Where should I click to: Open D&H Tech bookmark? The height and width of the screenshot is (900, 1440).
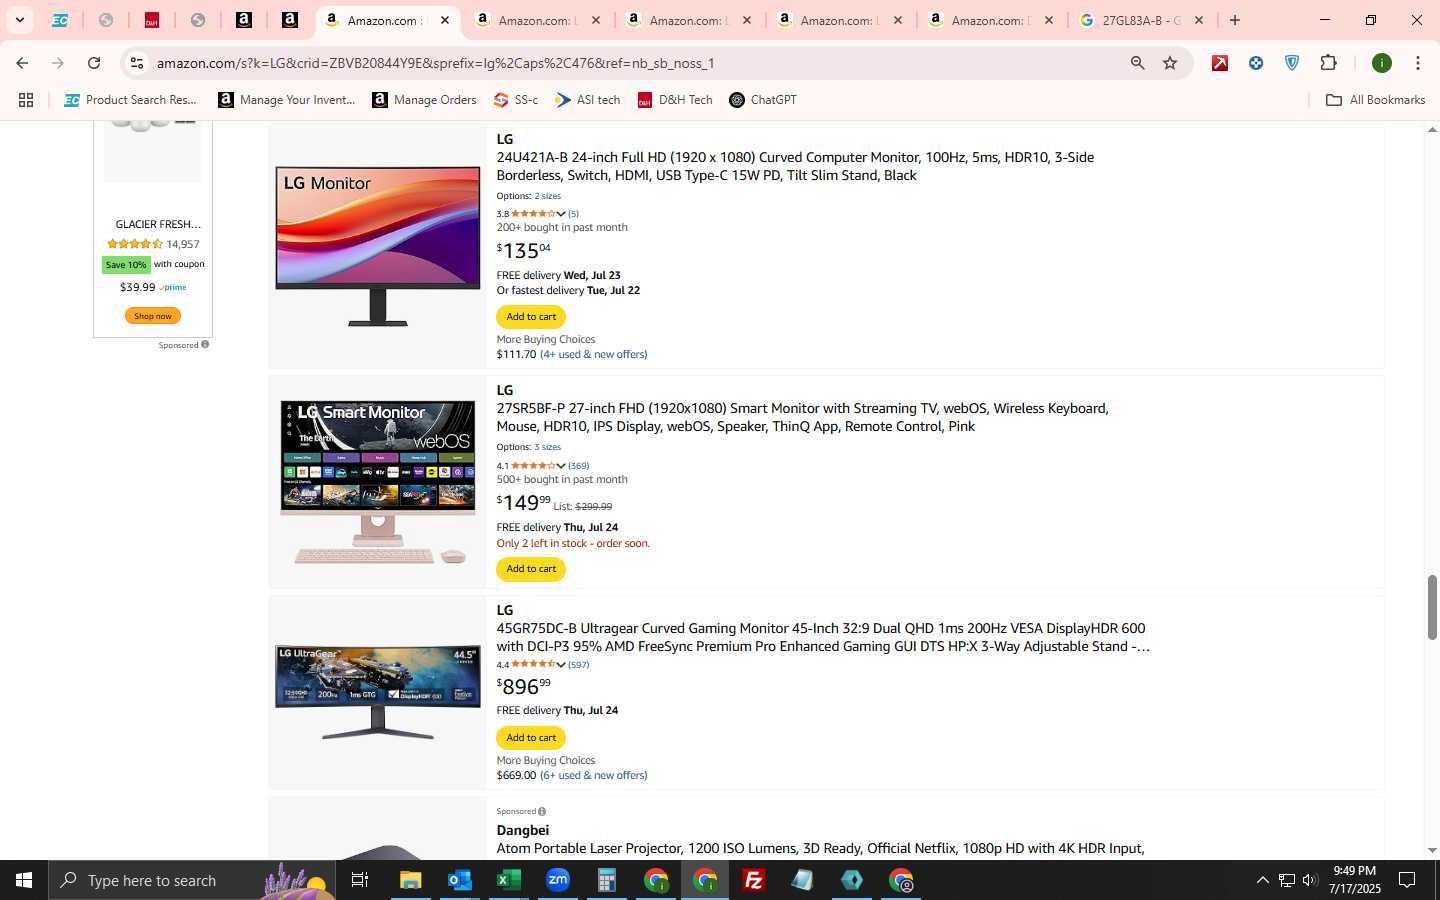point(676,100)
